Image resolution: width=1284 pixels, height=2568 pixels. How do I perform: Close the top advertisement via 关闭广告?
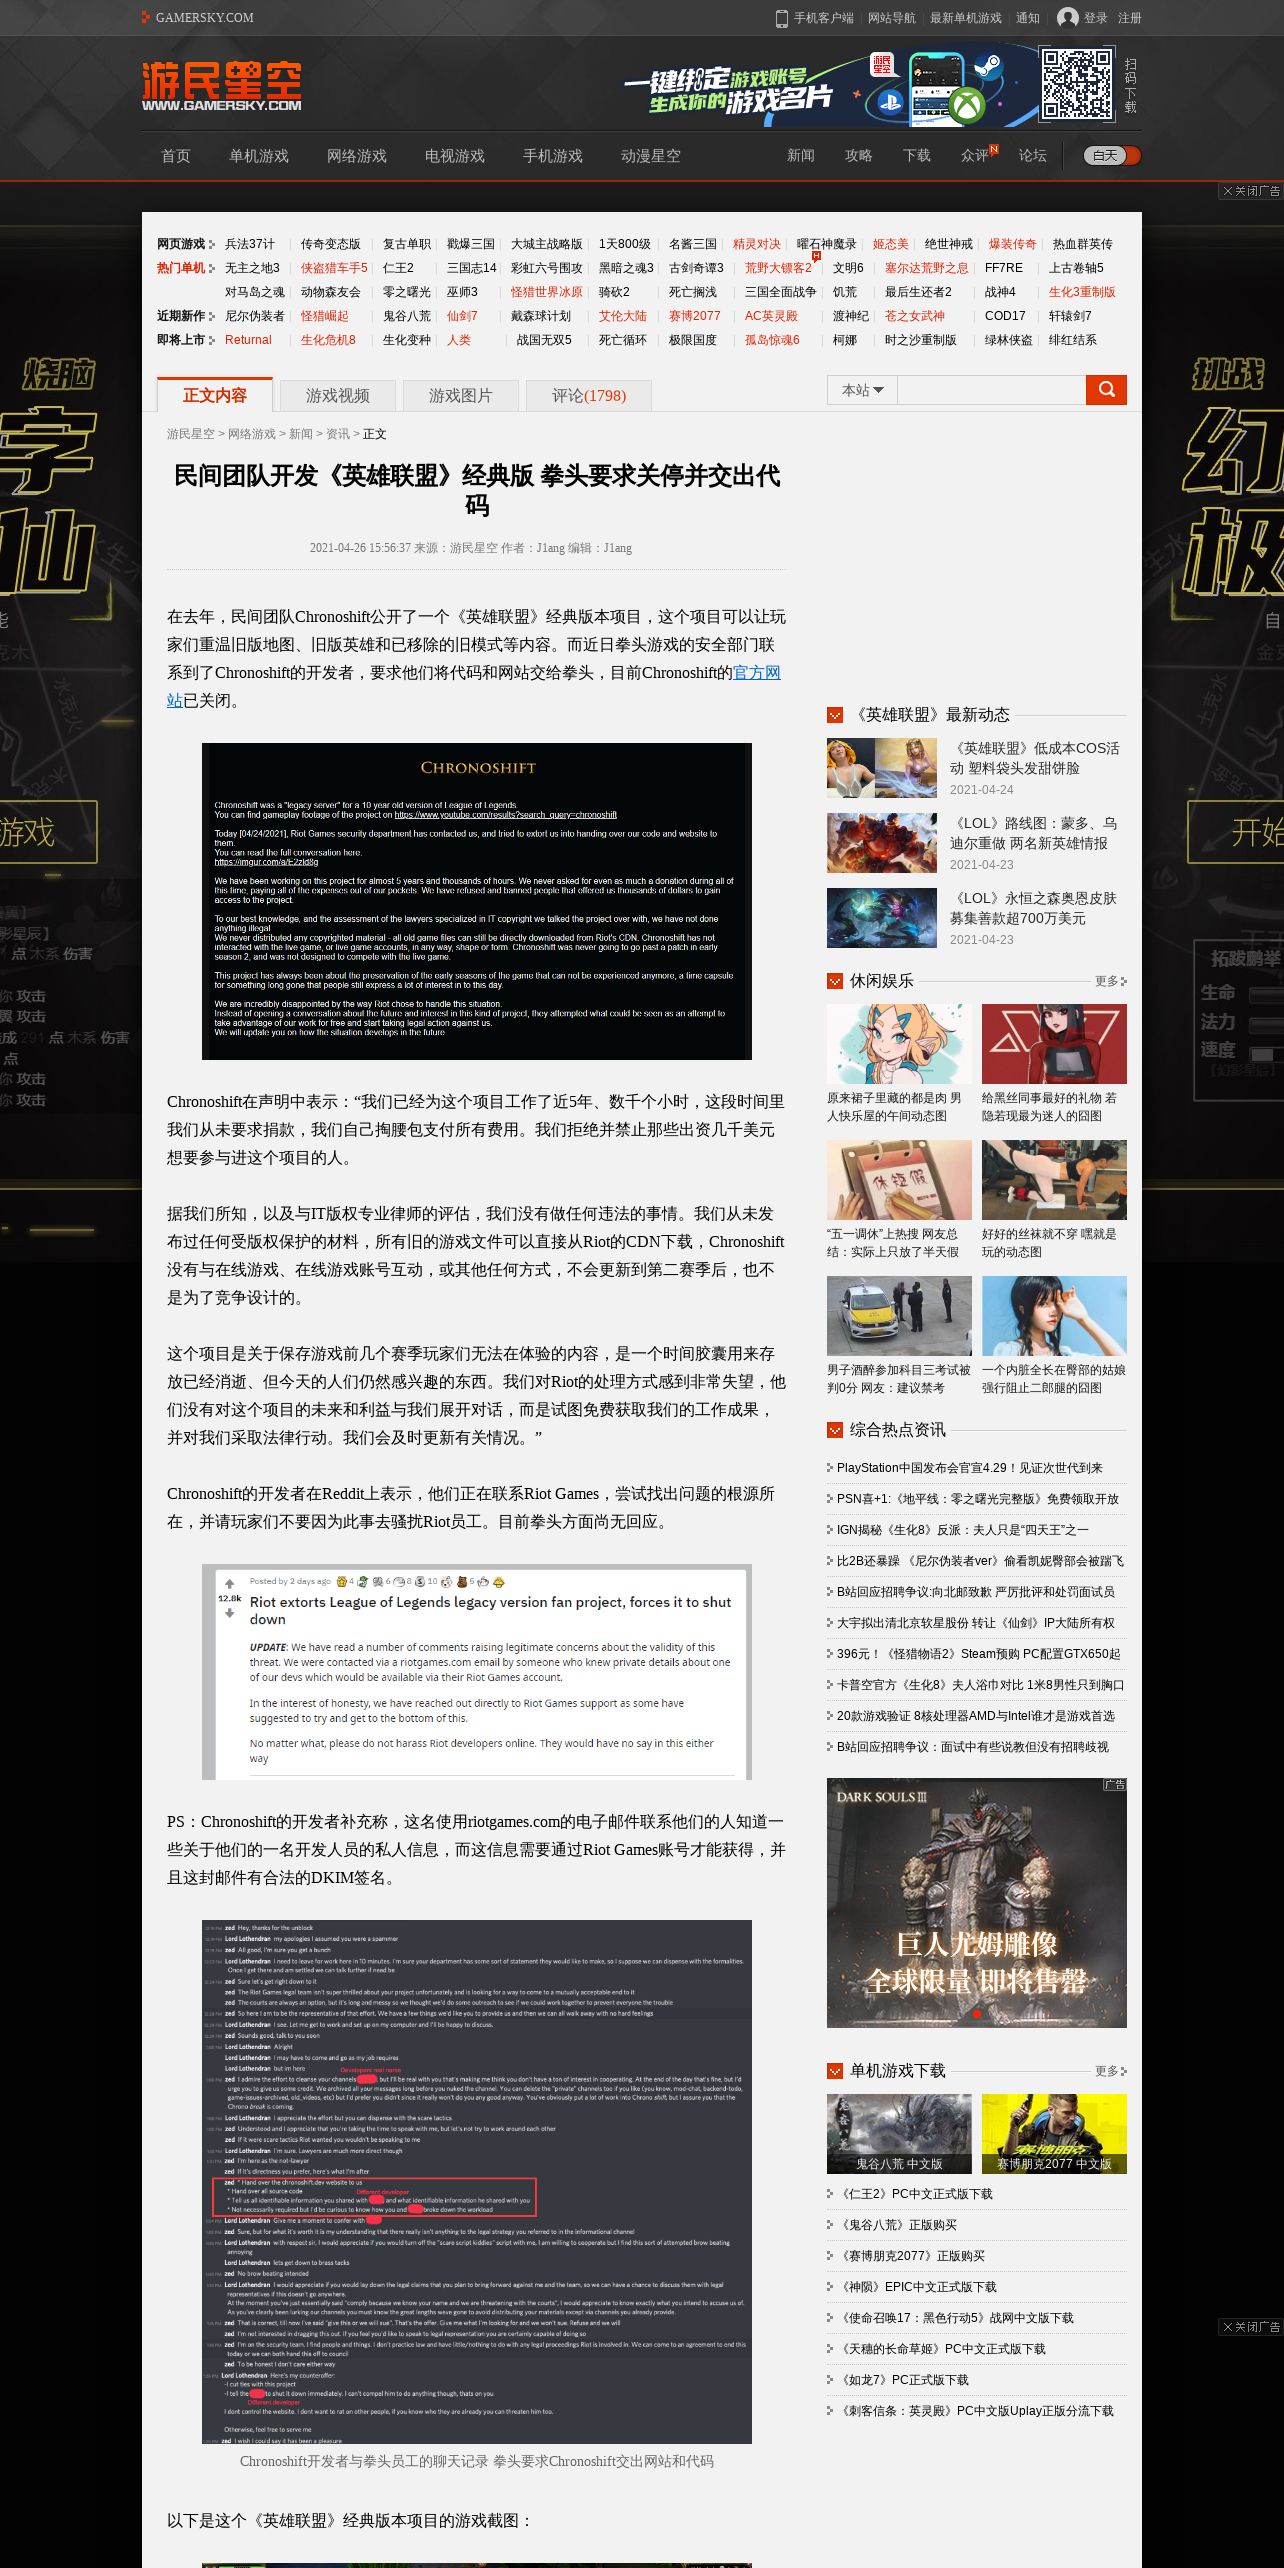tap(1251, 191)
